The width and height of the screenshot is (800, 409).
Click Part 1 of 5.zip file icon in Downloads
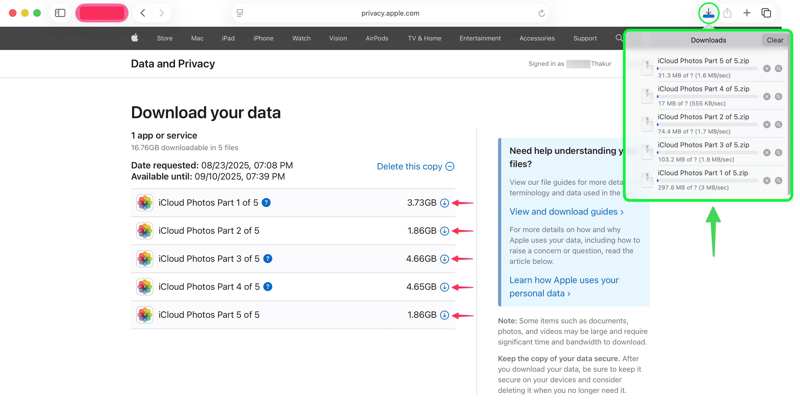(647, 179)
